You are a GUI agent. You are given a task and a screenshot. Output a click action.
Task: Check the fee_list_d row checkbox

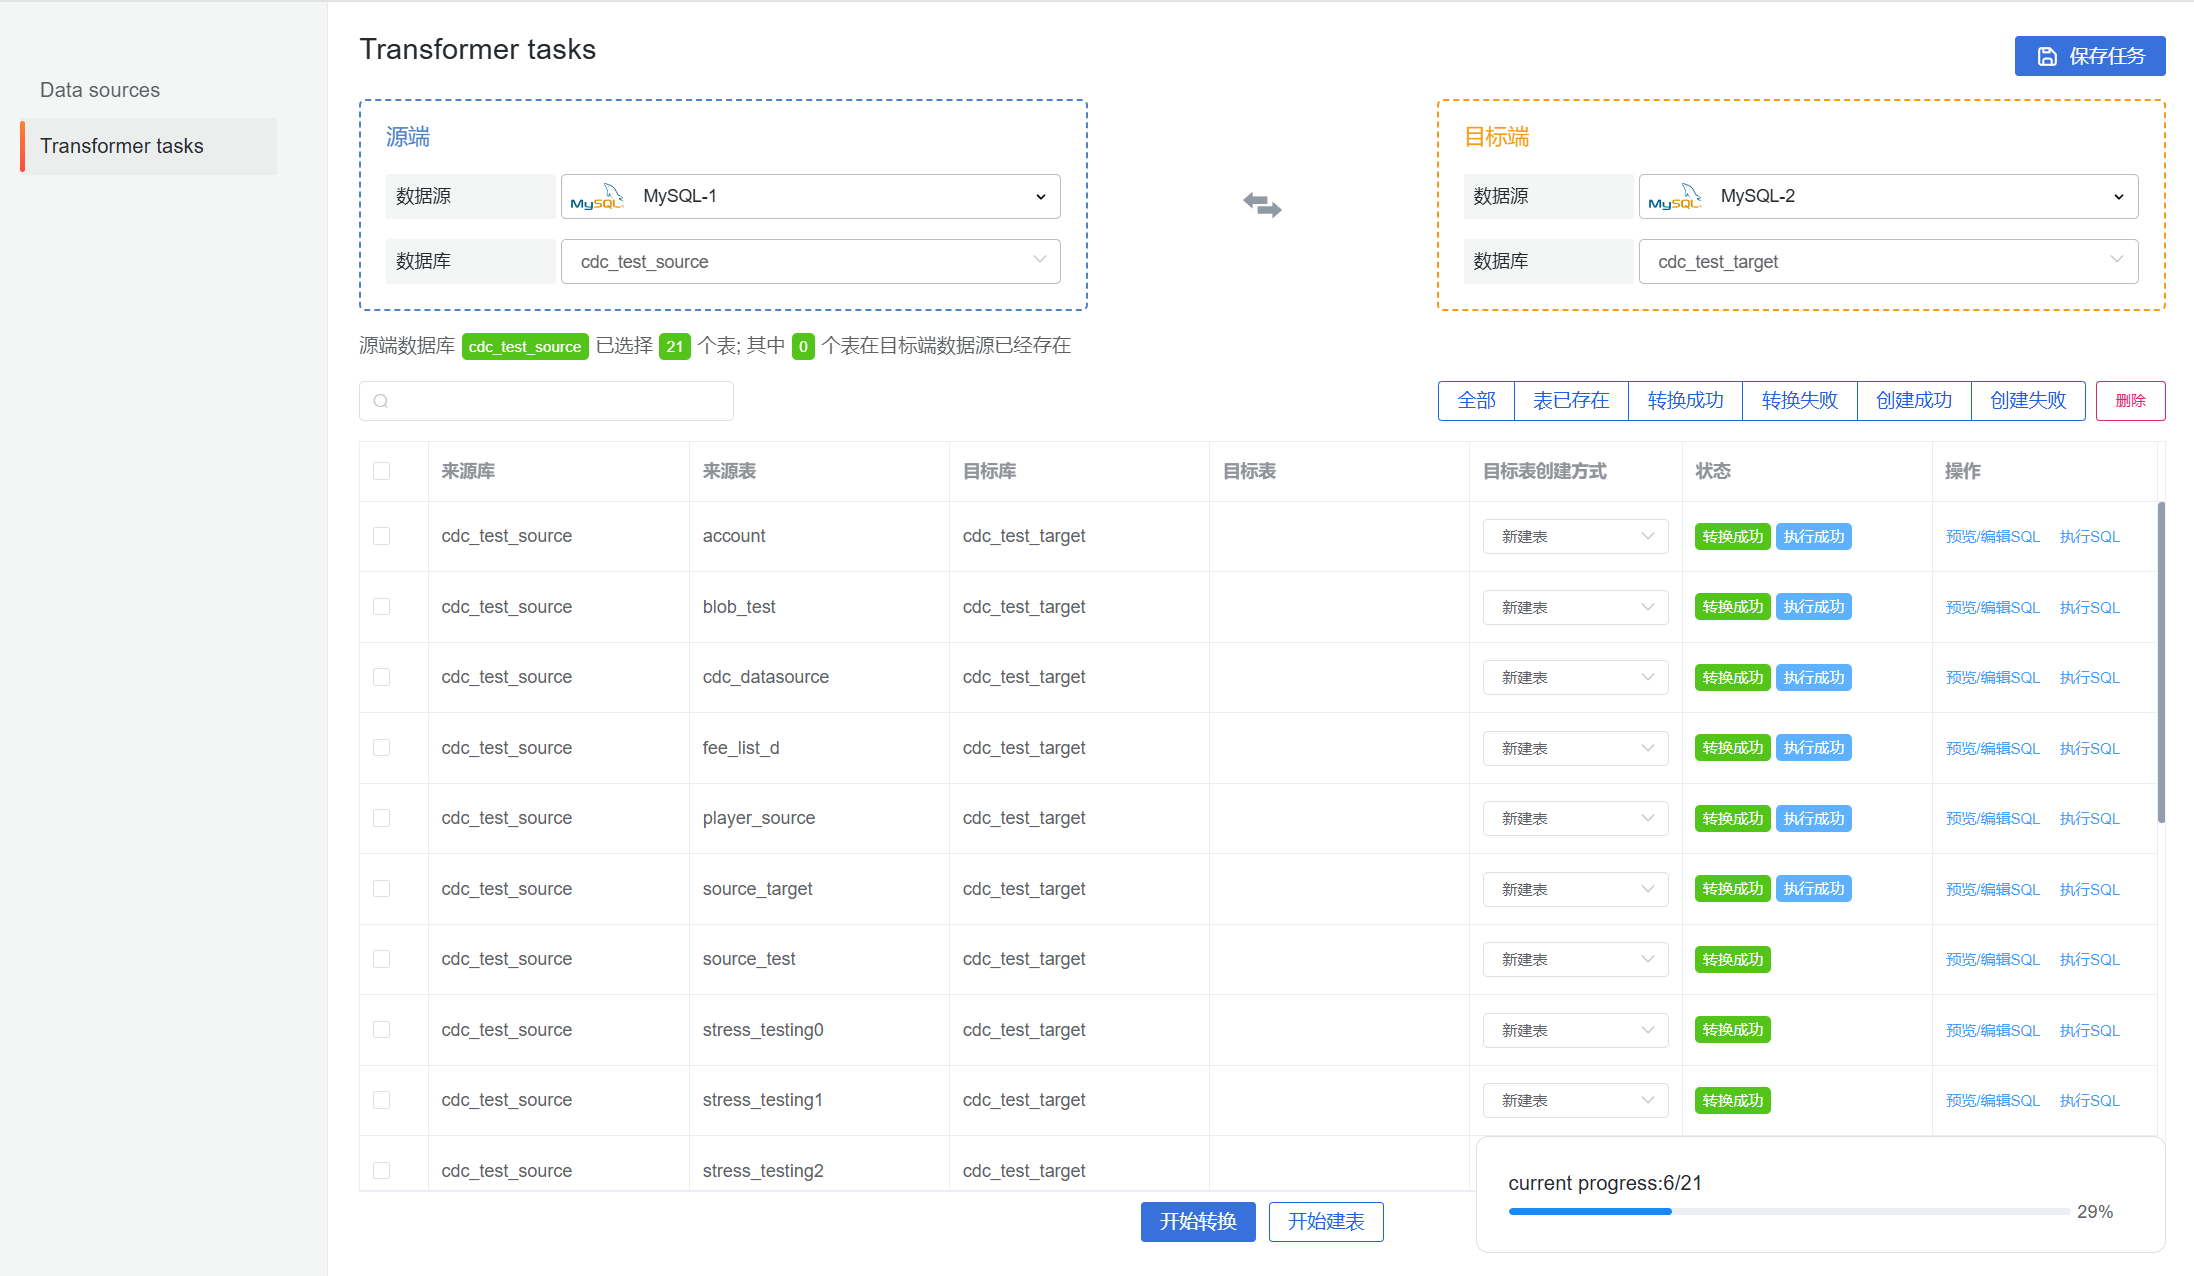[x=382, y=748]
